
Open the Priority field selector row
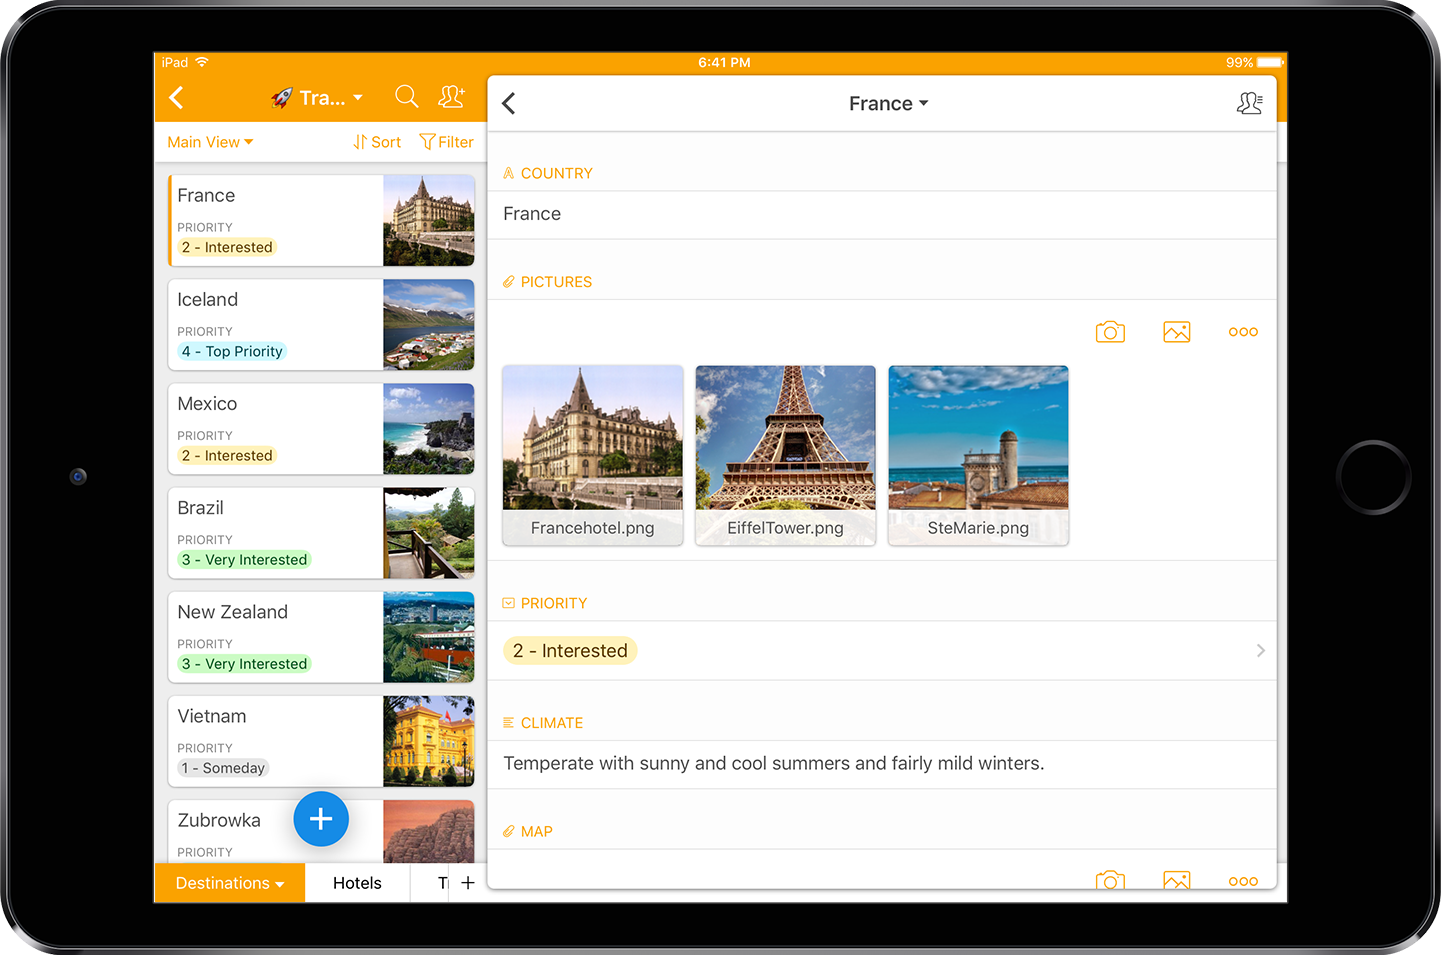coord(881,651)
